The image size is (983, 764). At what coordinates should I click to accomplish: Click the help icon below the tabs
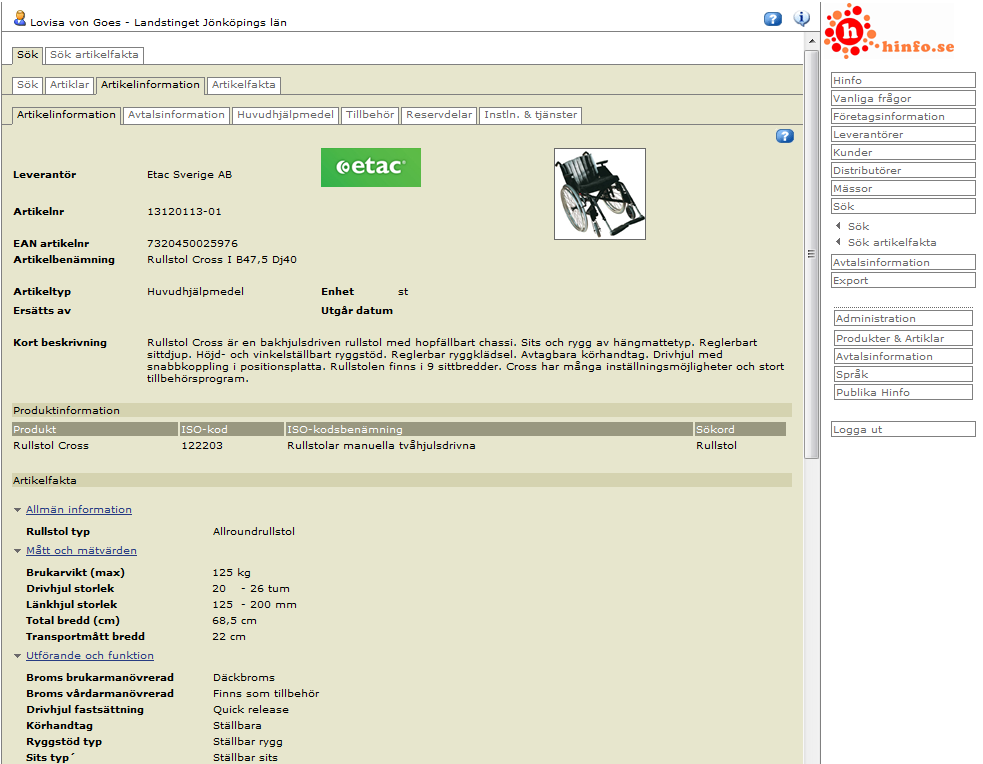coord(784,136)
